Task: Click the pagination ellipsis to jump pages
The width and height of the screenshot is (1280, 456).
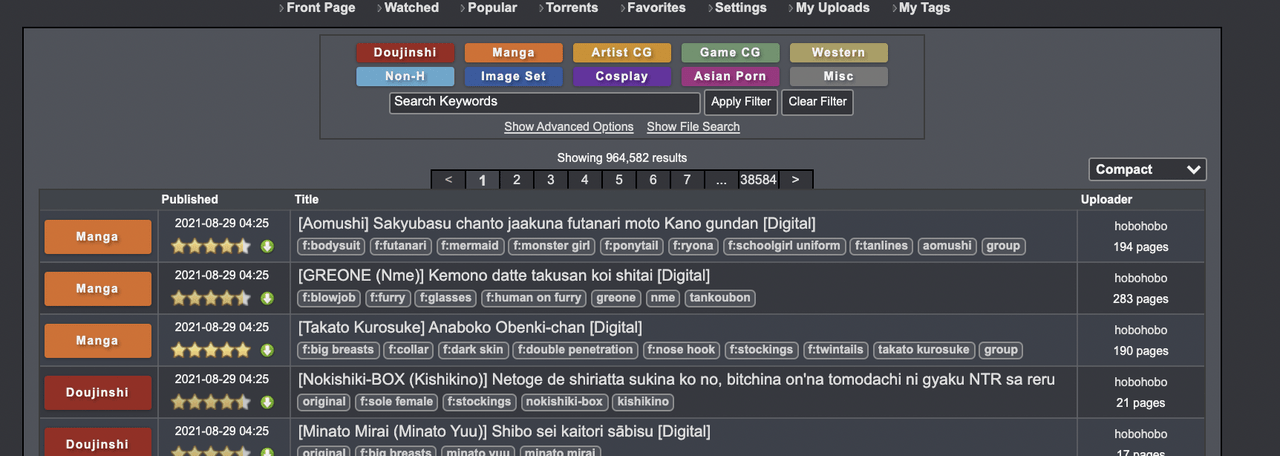Action: point(721,180)
